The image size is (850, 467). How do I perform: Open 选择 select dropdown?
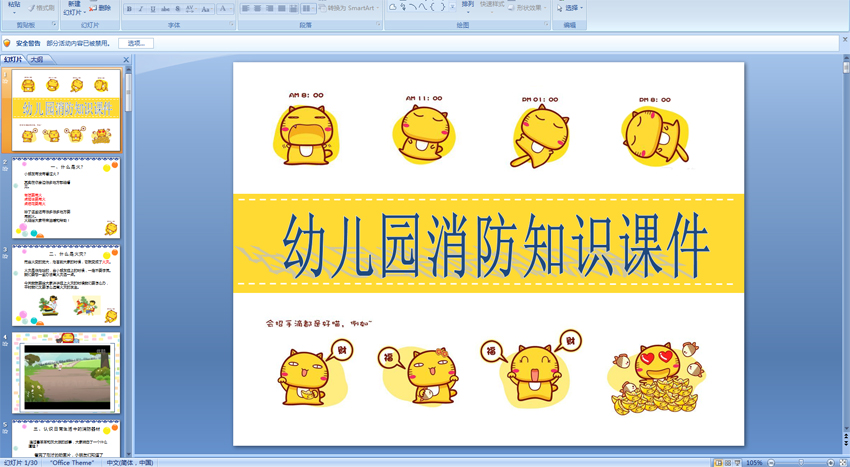(570, 8)
